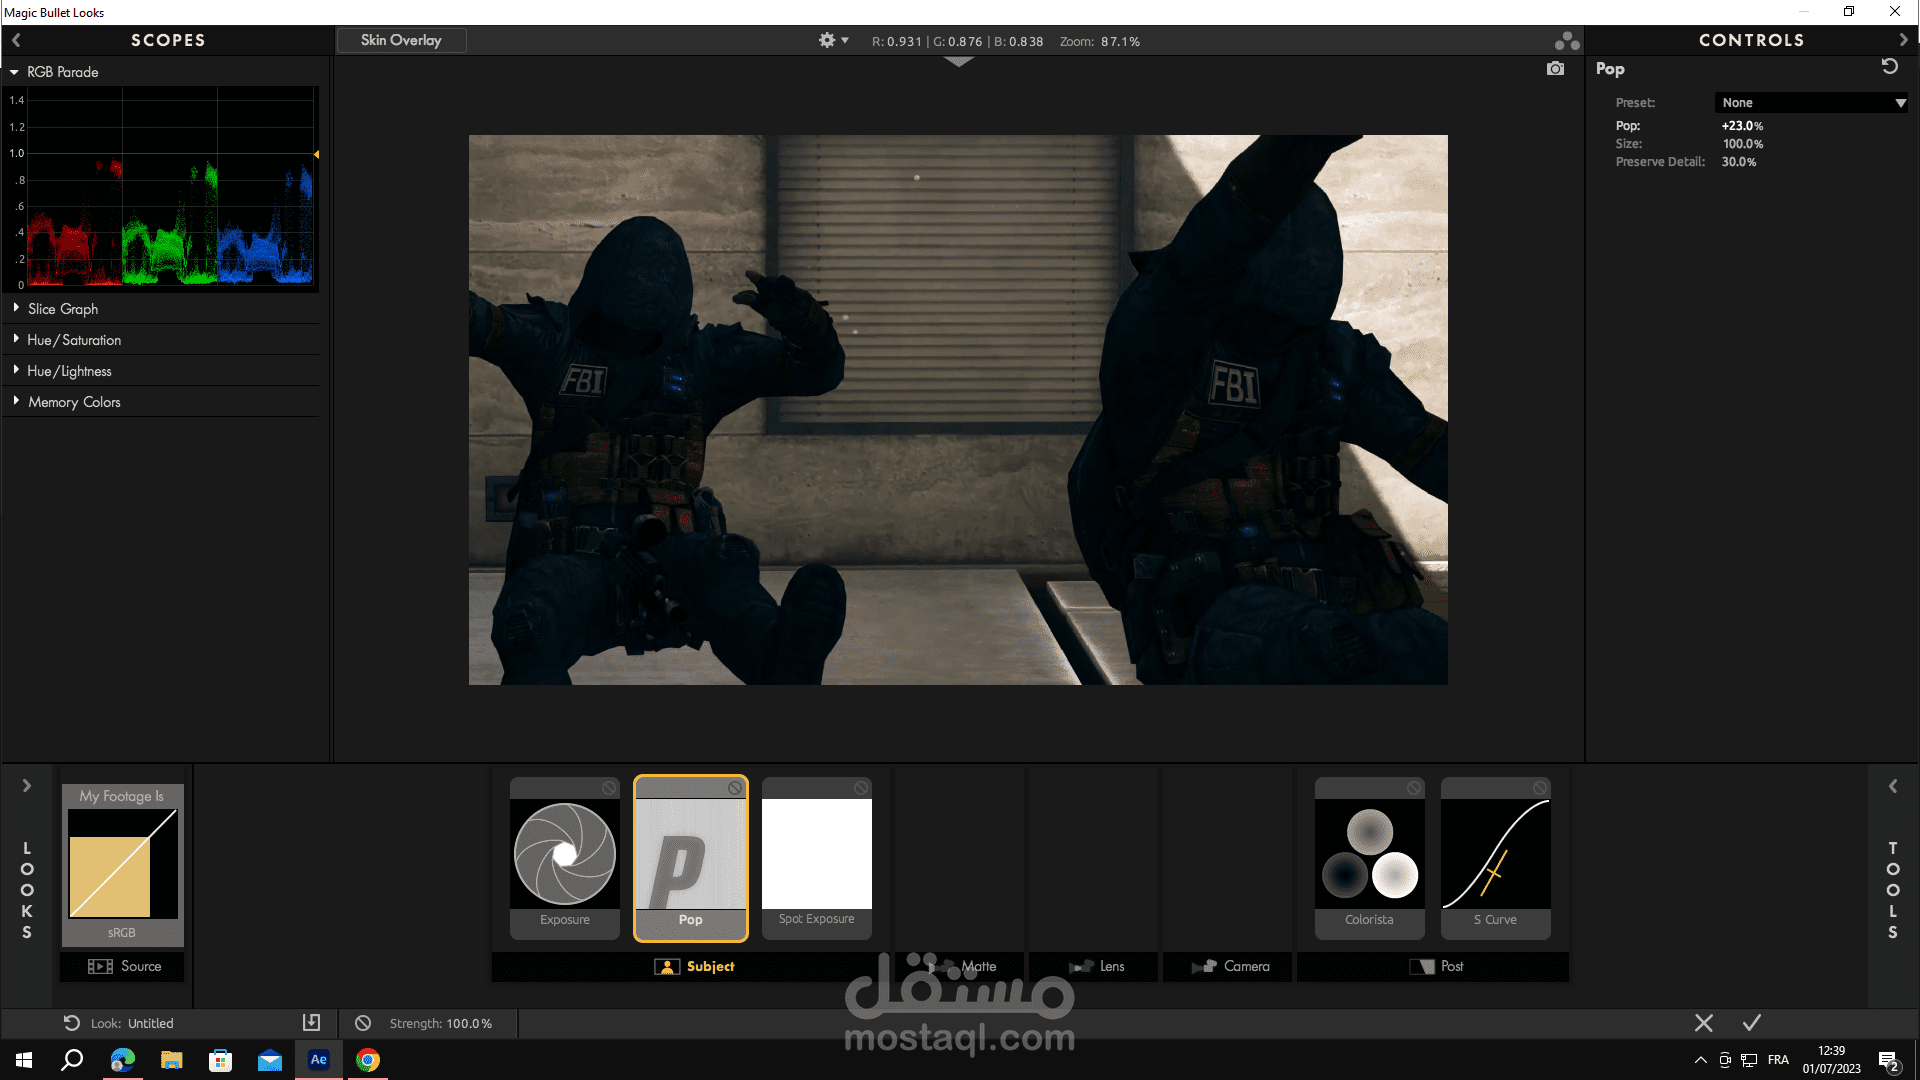This screenshot has height=1080, width=1920.
Task: Confirm changes with the checkmark icon
Action: [x=1752, y=1023]
